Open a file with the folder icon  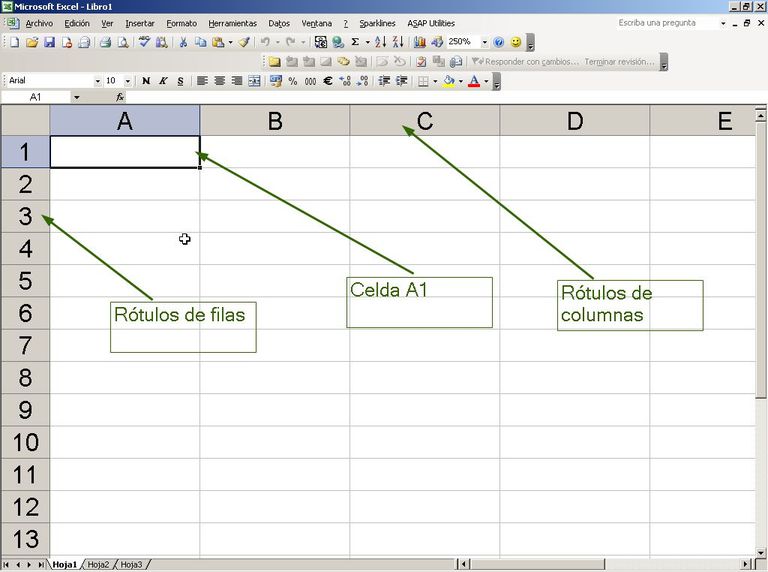point(32,42)
